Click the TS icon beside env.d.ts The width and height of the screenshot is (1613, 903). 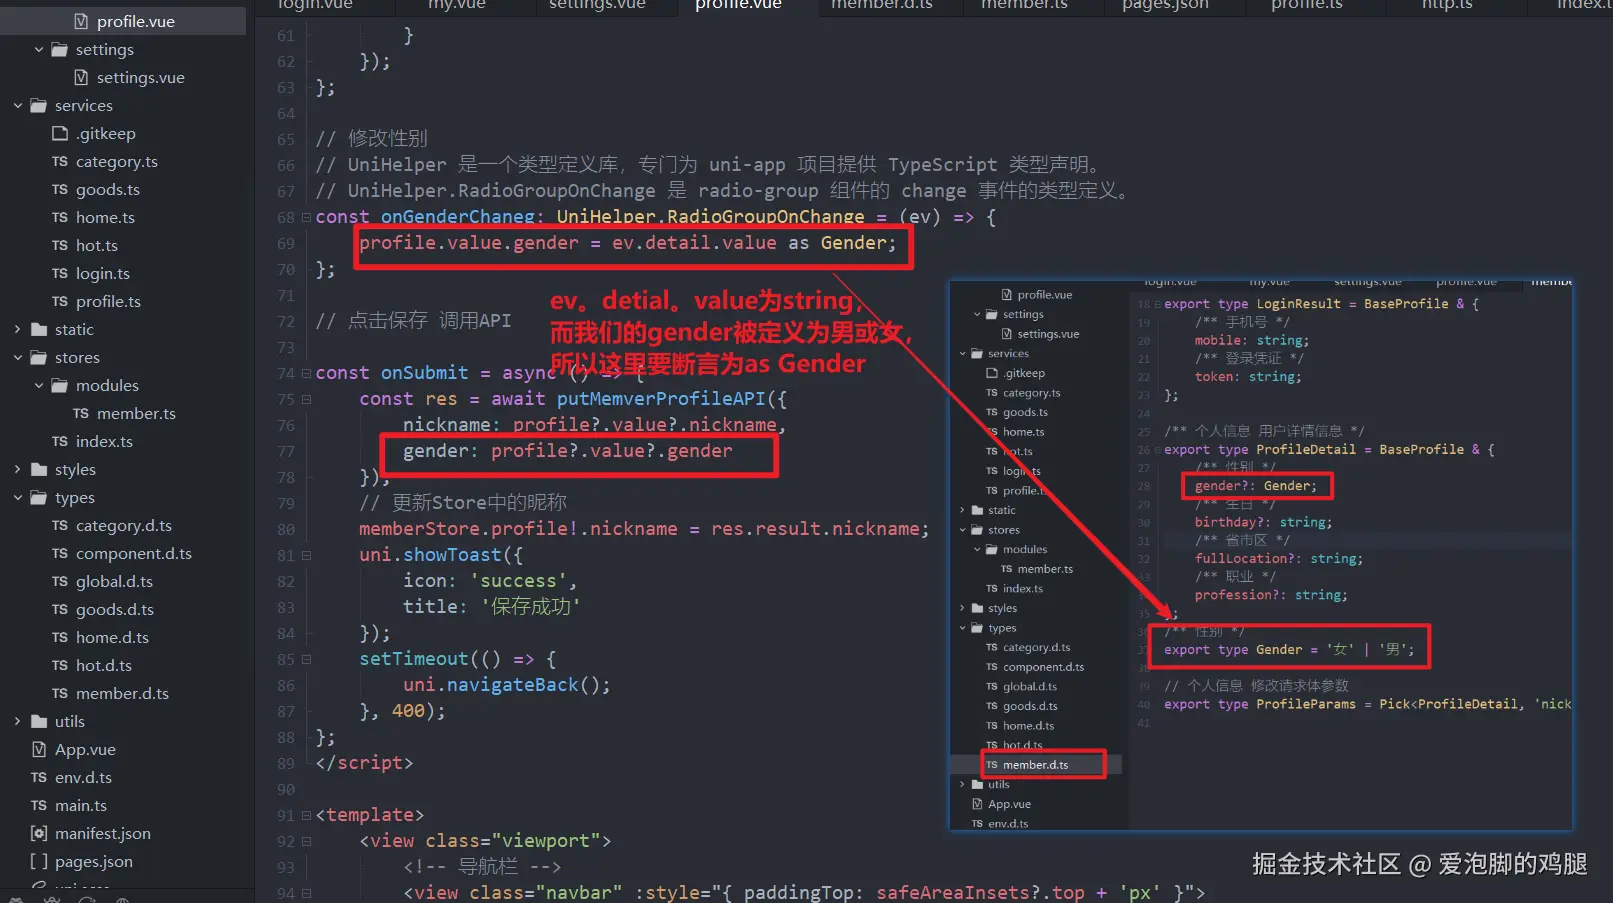point(39,777)
